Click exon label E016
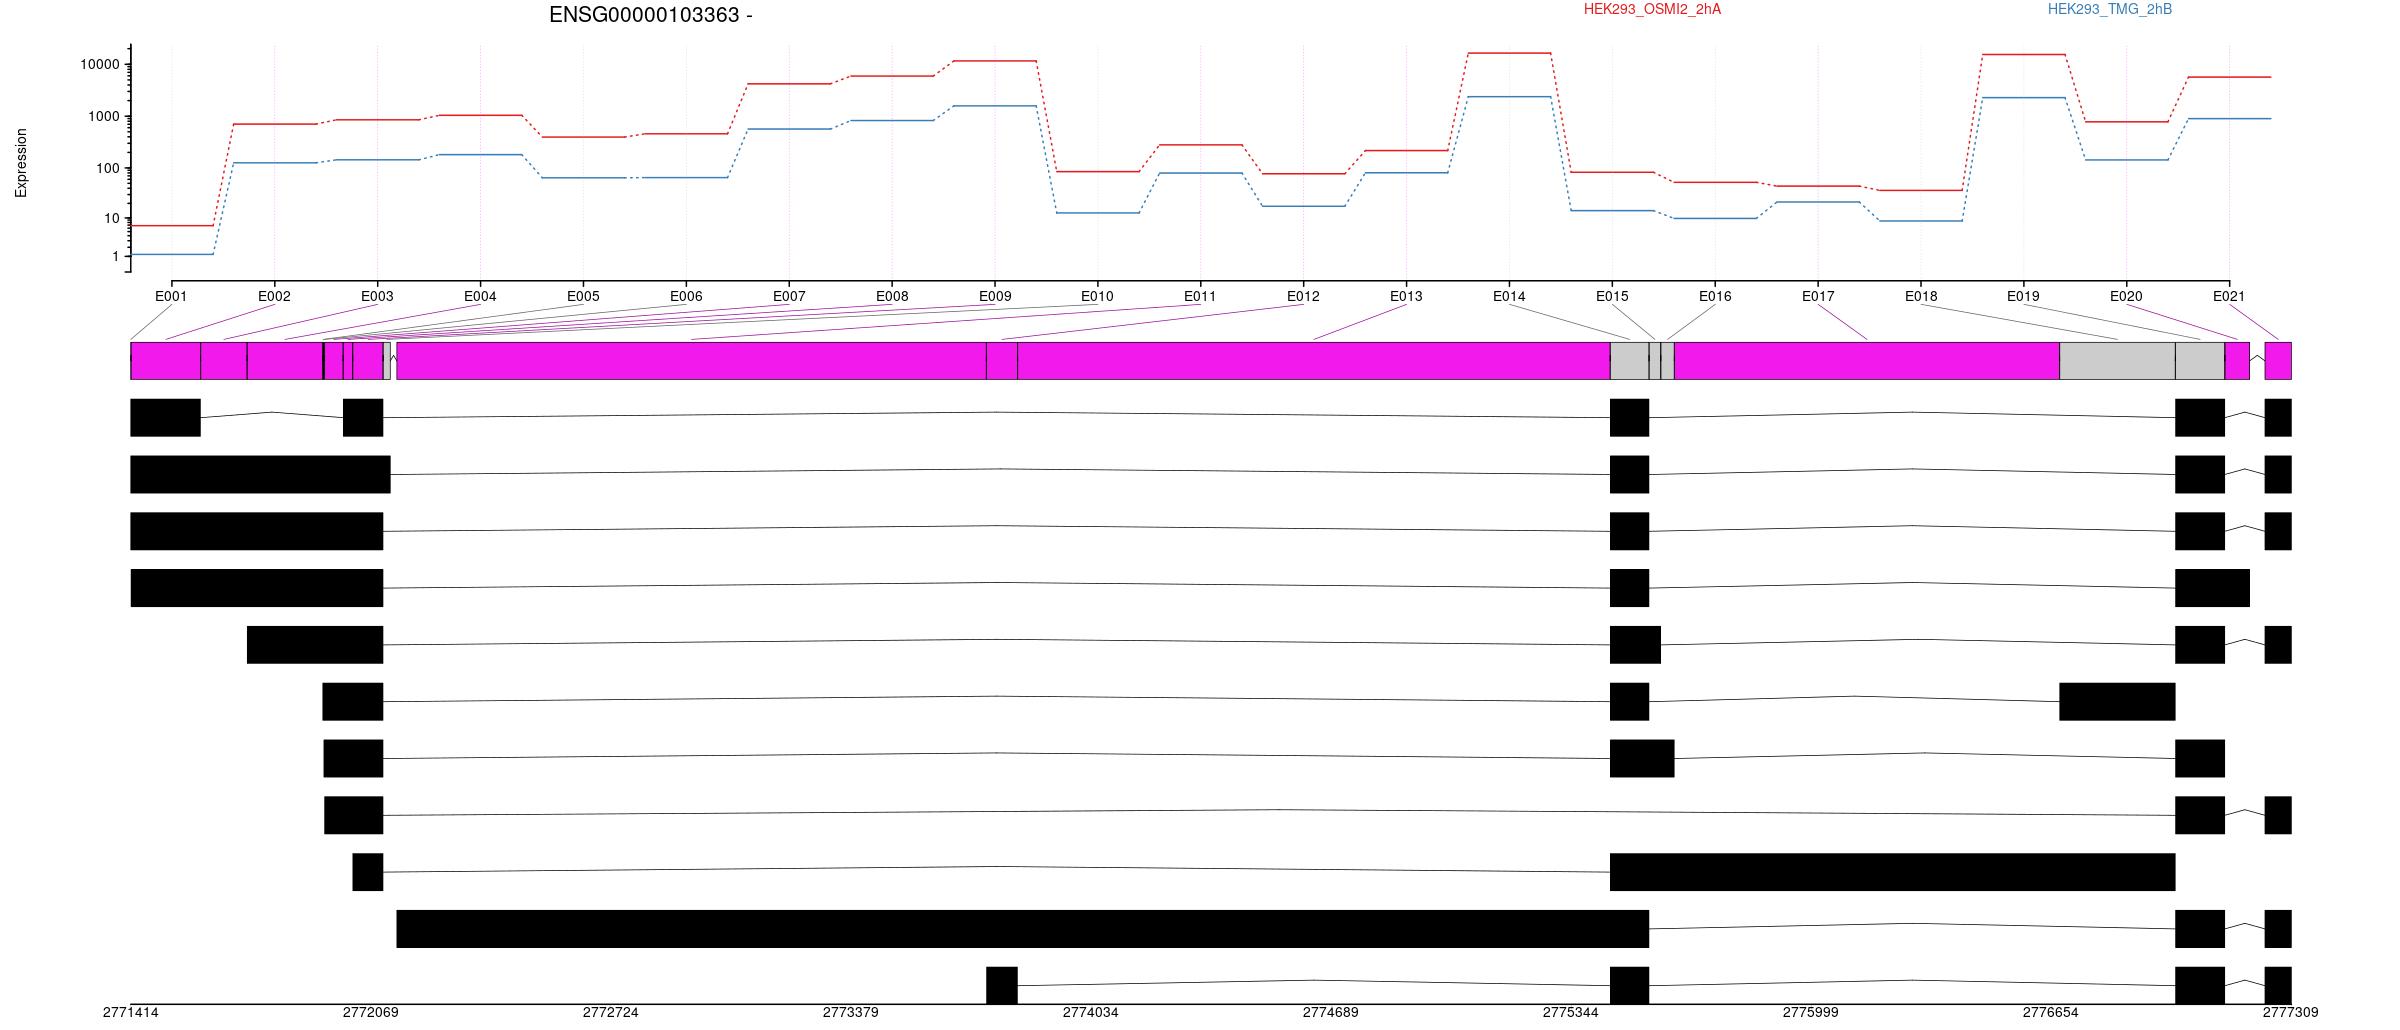This screenshot has width=2400, height=1030. click(x=1715, y=297)
